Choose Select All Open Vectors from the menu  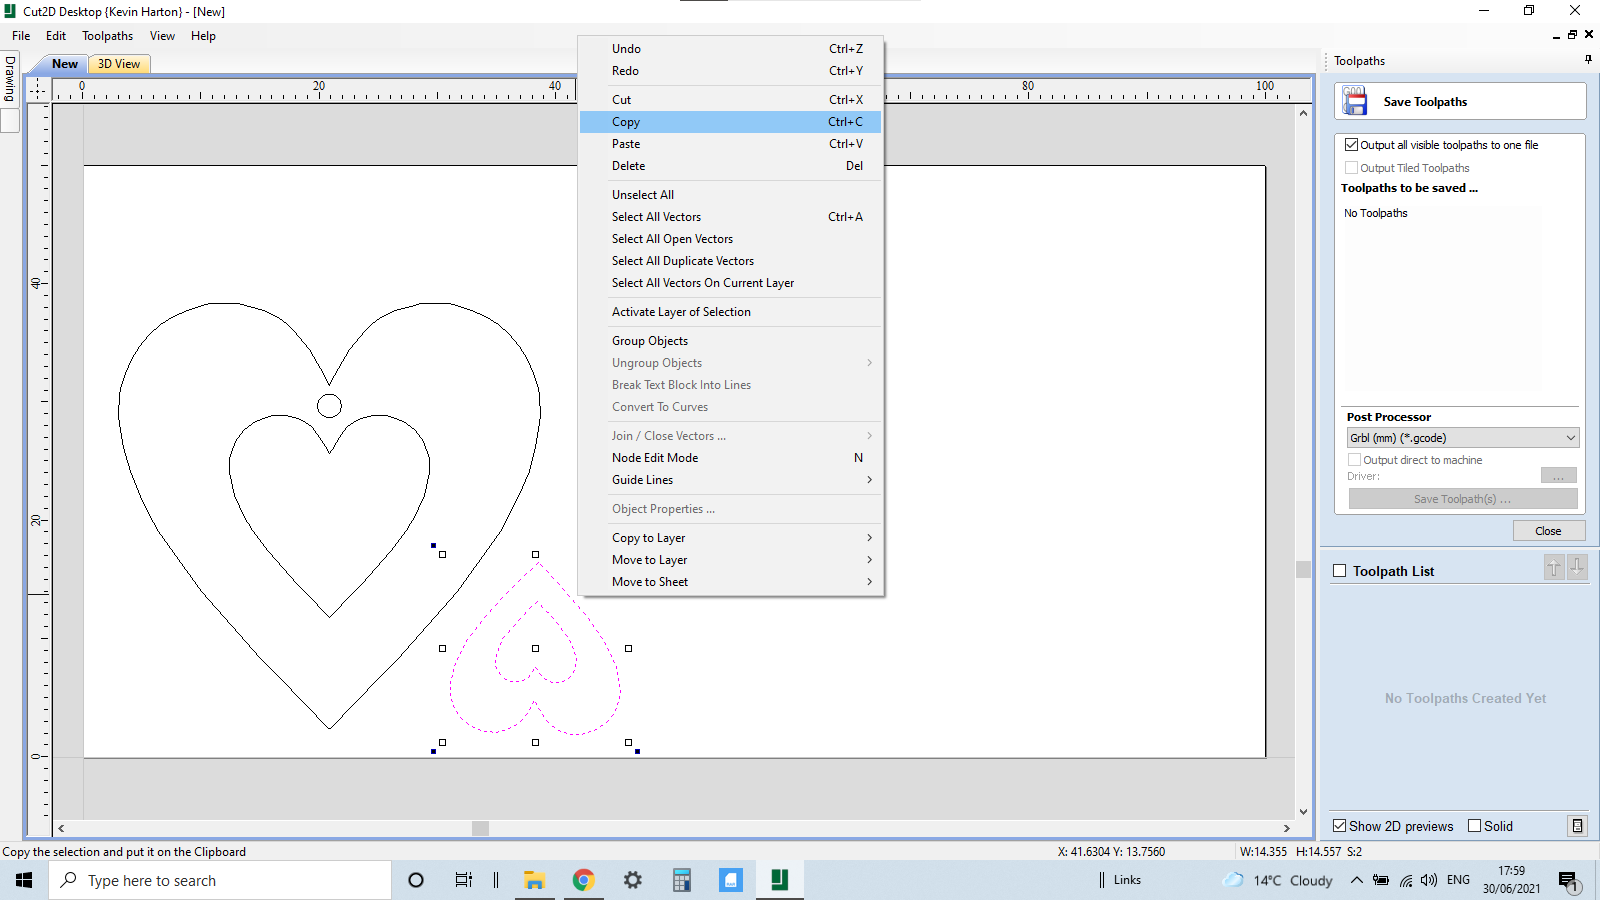click(672, 238)
